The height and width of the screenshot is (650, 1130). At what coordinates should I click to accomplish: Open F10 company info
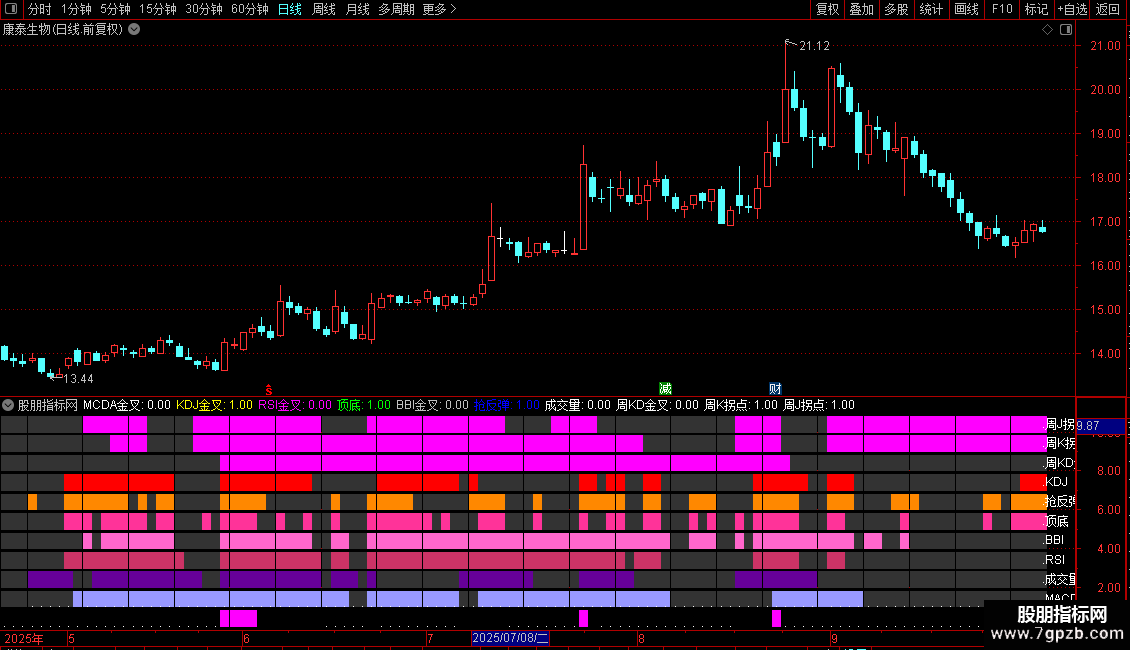(x=1002, y=9)
